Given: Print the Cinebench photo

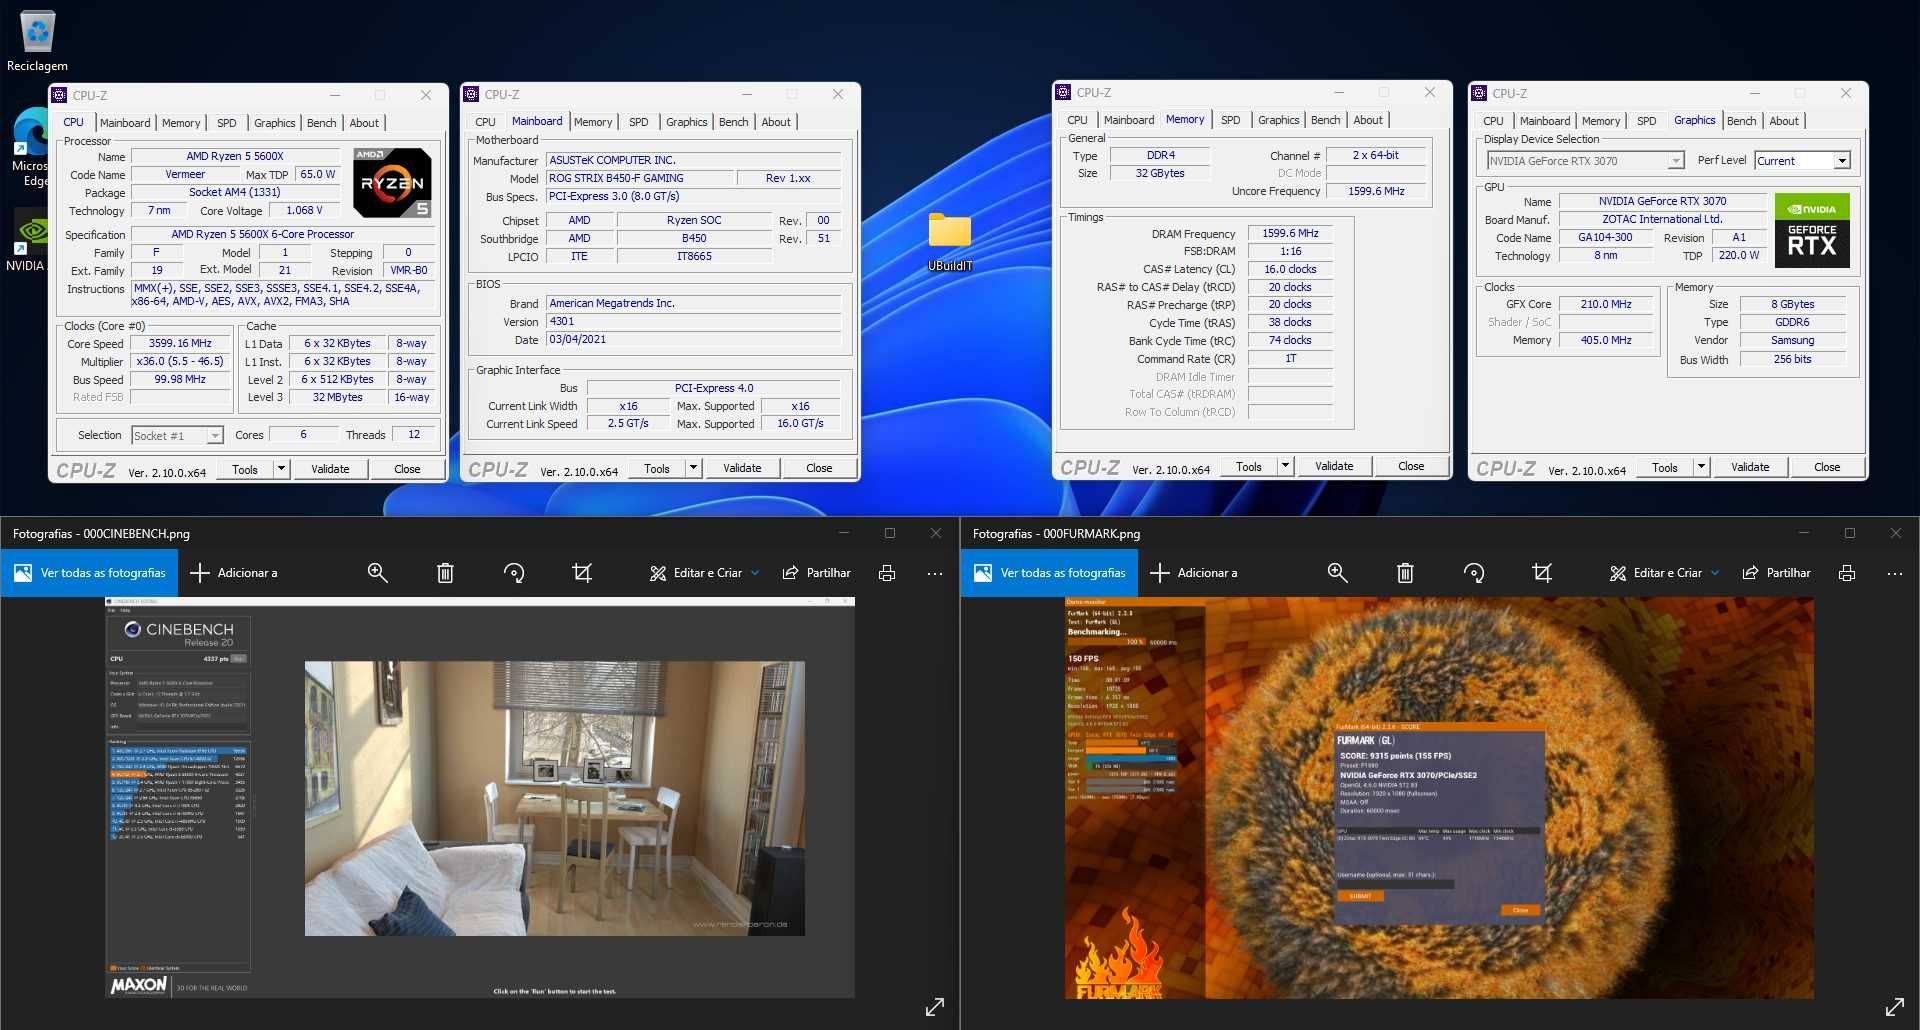Looking at the screenshot, I should [887, 573].
